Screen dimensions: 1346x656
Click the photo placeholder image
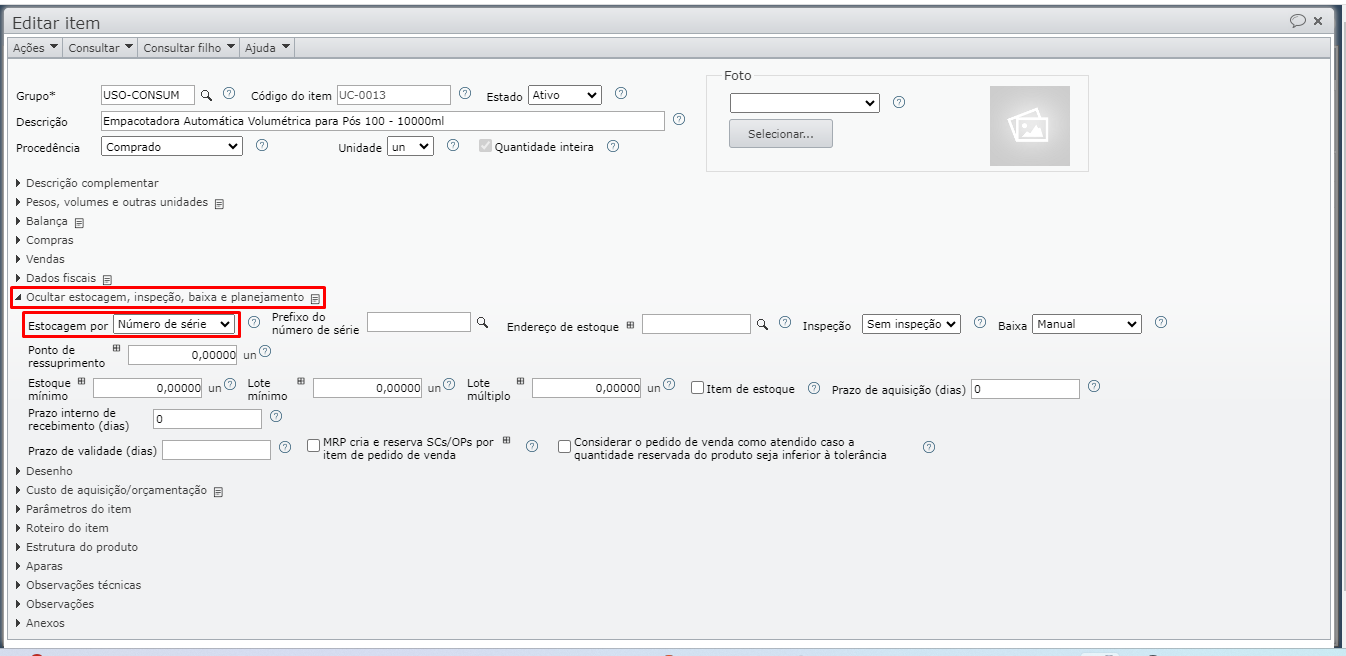click(1029, 126)
